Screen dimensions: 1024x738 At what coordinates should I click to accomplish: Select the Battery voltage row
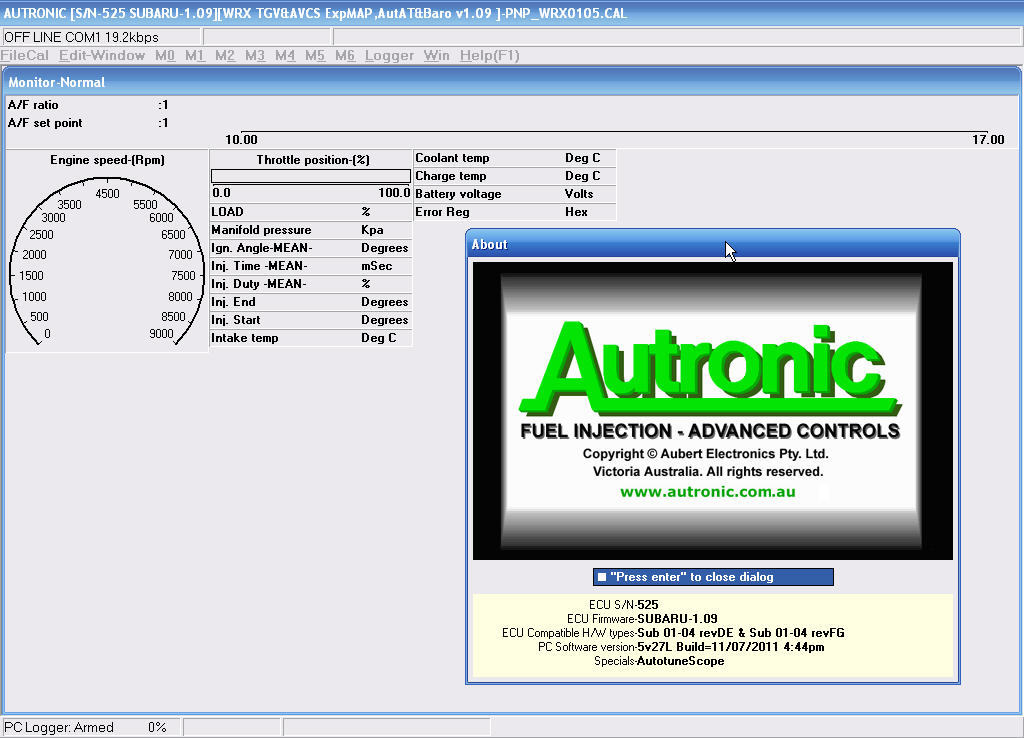pos(515,194)
